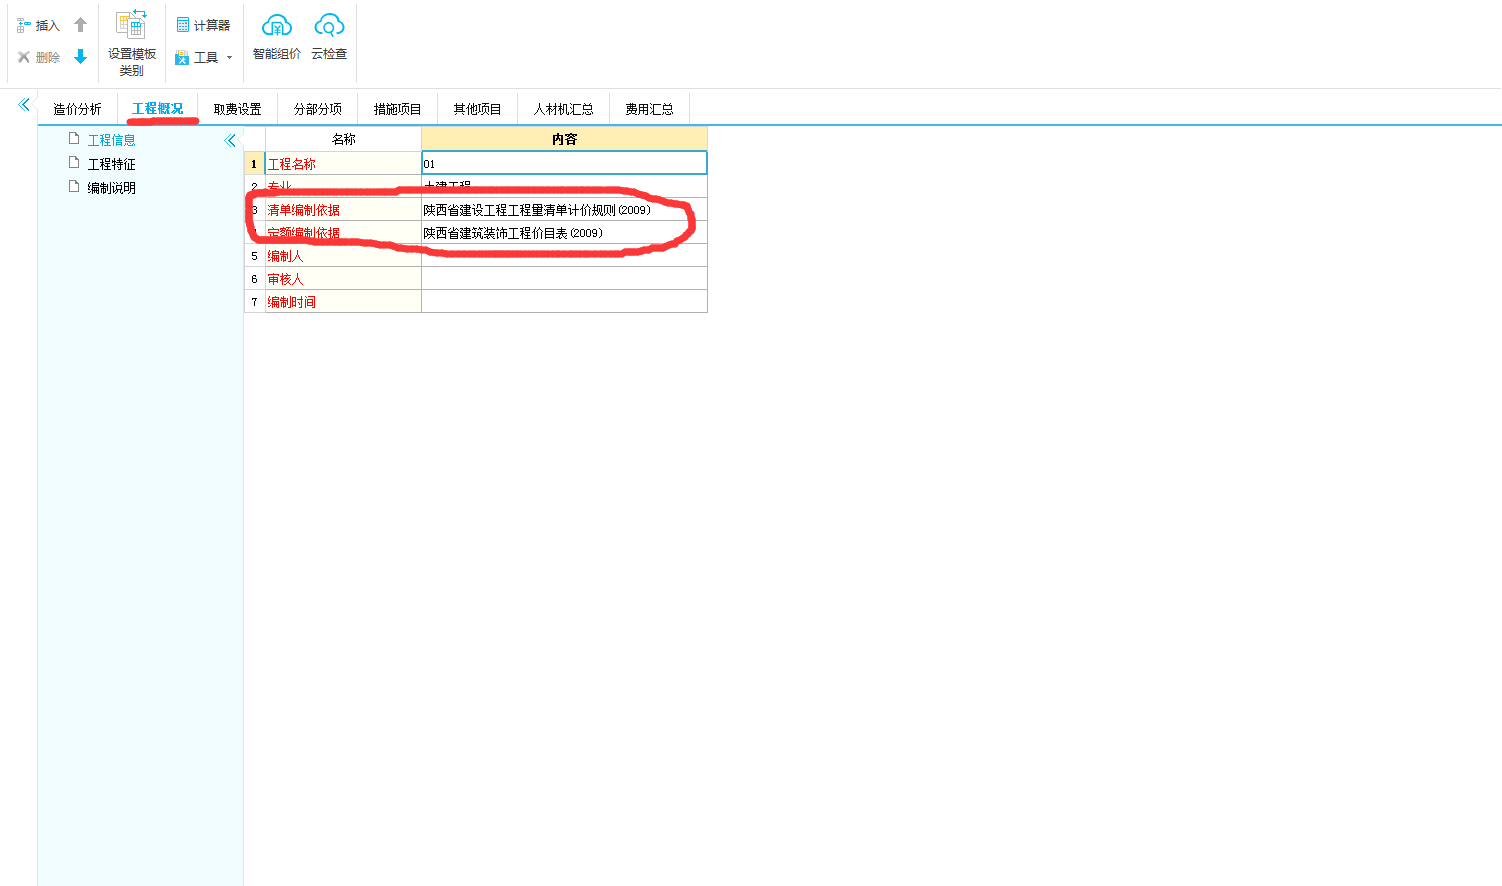Image resolution: width=1502 pixels, height=886 pixels.
Task: Open the 费用汇总 tab
Action: click(650, 109)
